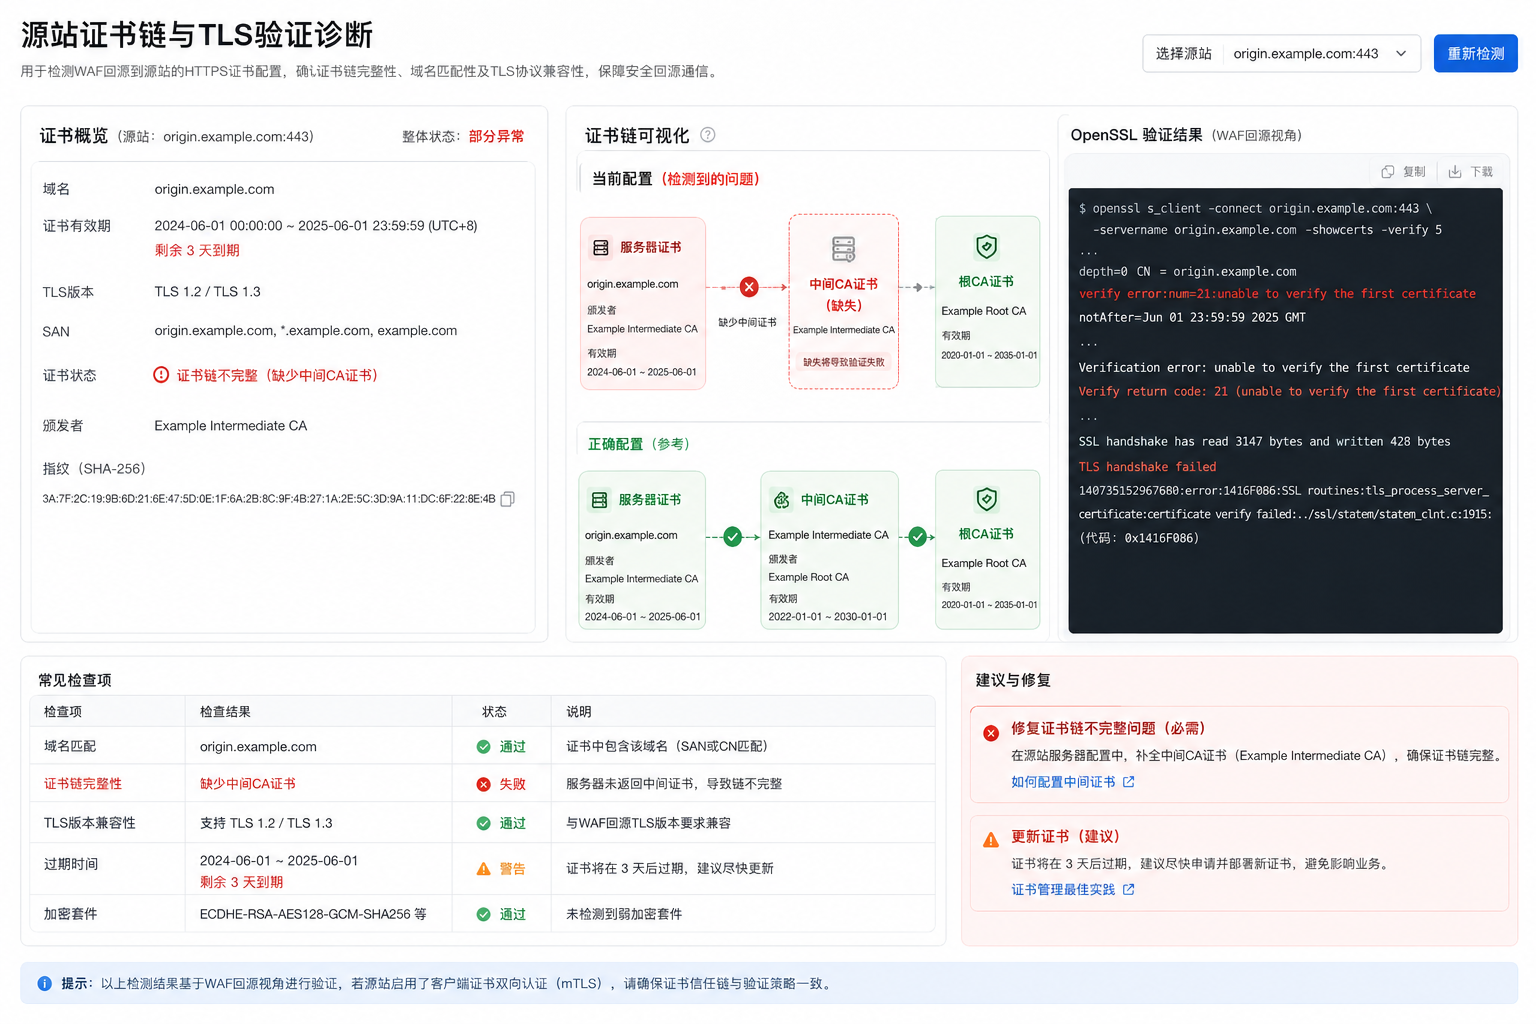Click the 正确配置（参考） section title

(639, 444)
